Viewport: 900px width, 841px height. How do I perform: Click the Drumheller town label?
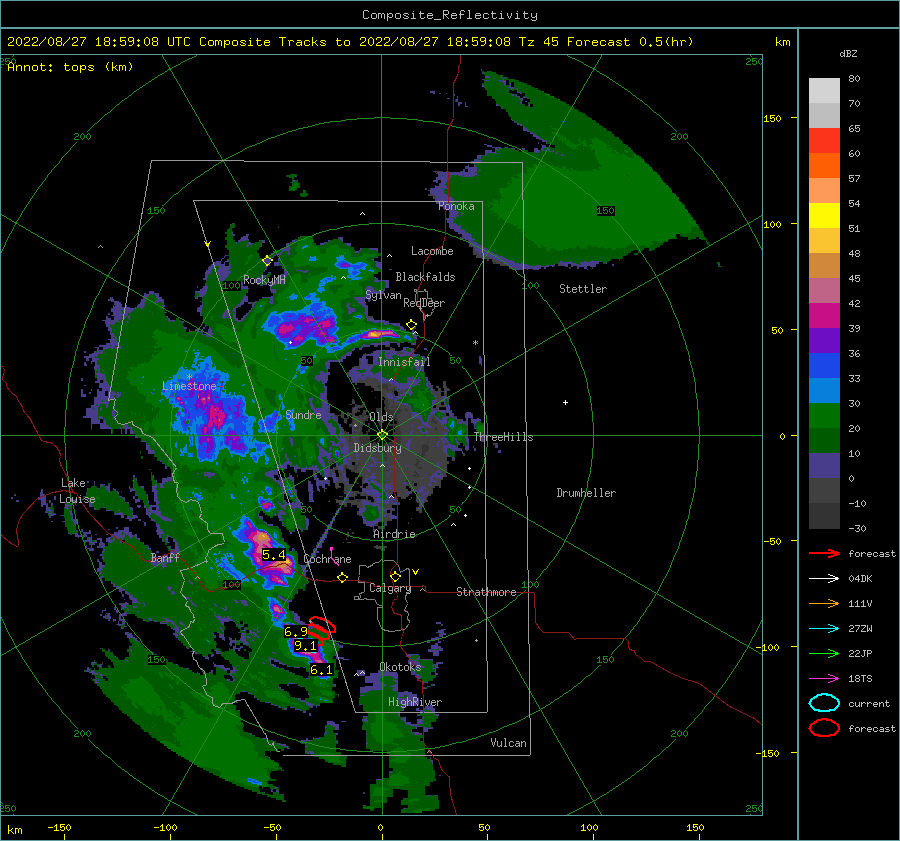pyautogui.click(x=586, y=493)
